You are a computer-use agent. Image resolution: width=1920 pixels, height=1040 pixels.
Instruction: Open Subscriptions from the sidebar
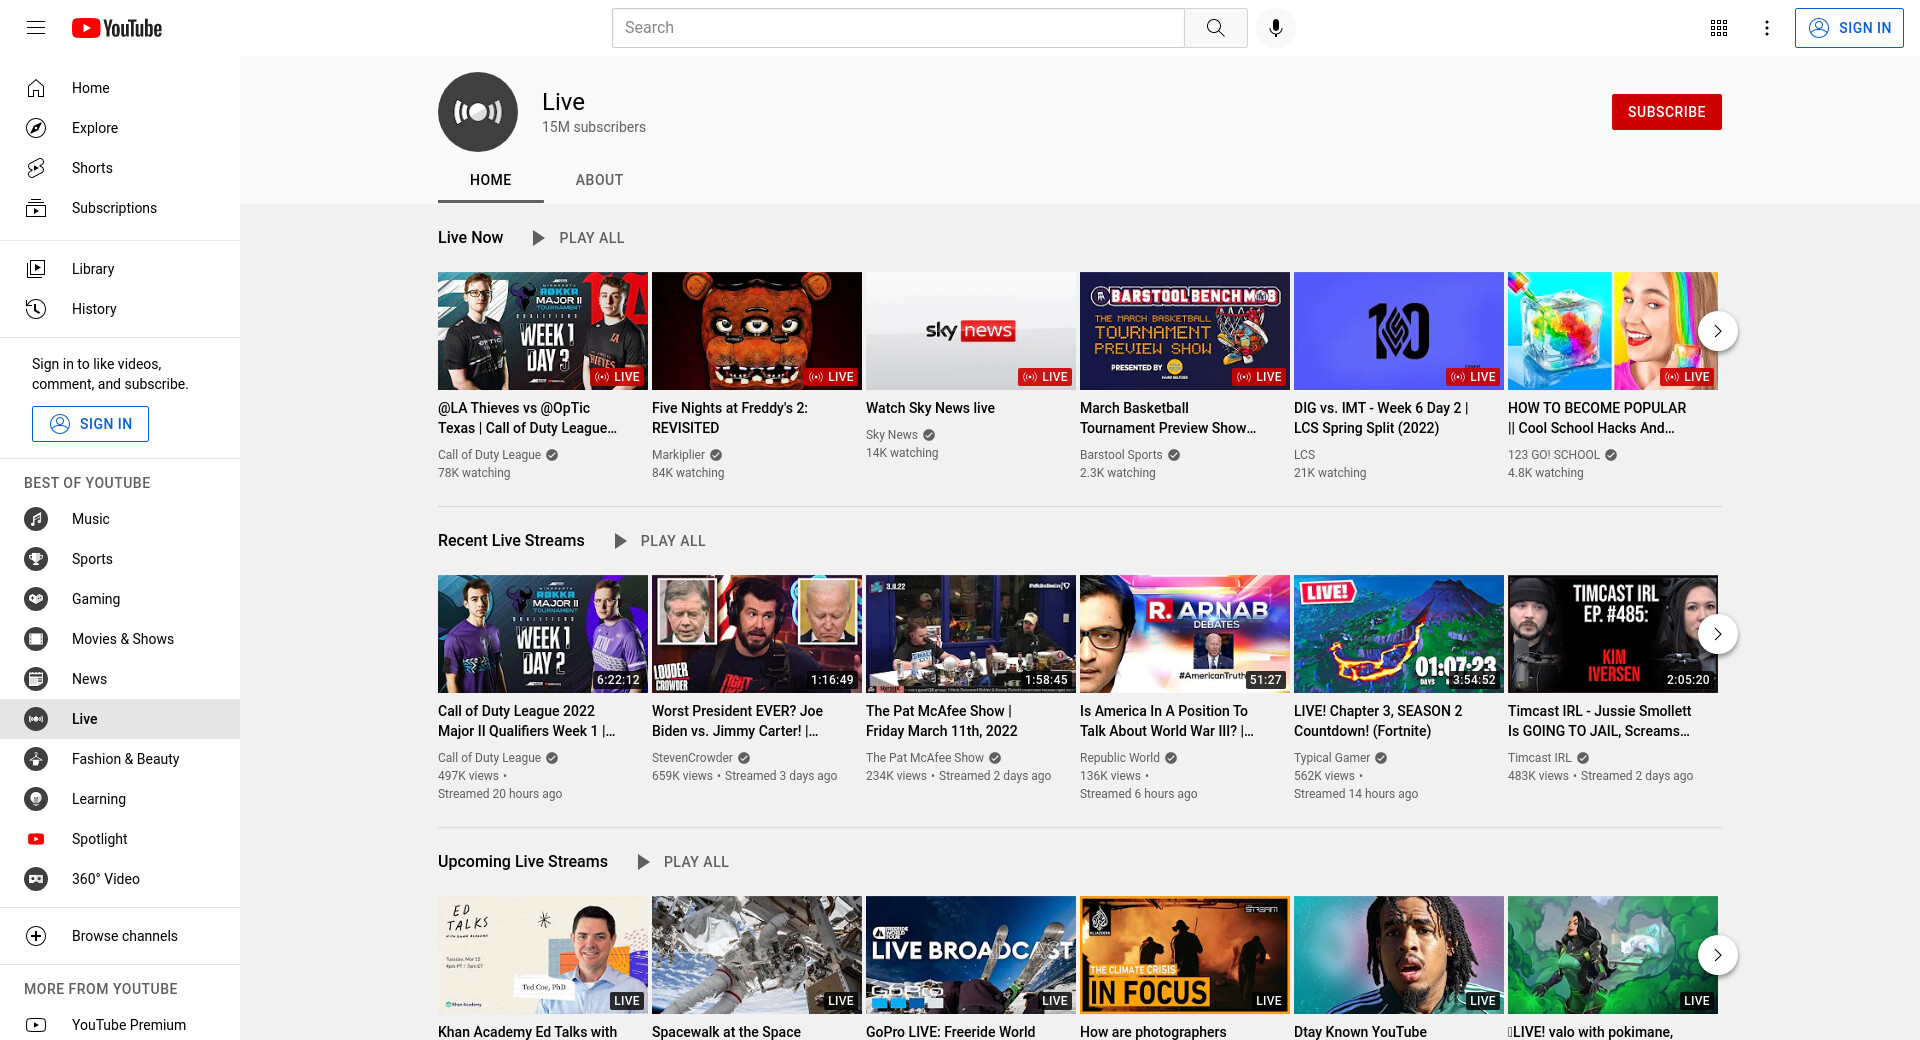pyautogui.click(x=120, y=208)
